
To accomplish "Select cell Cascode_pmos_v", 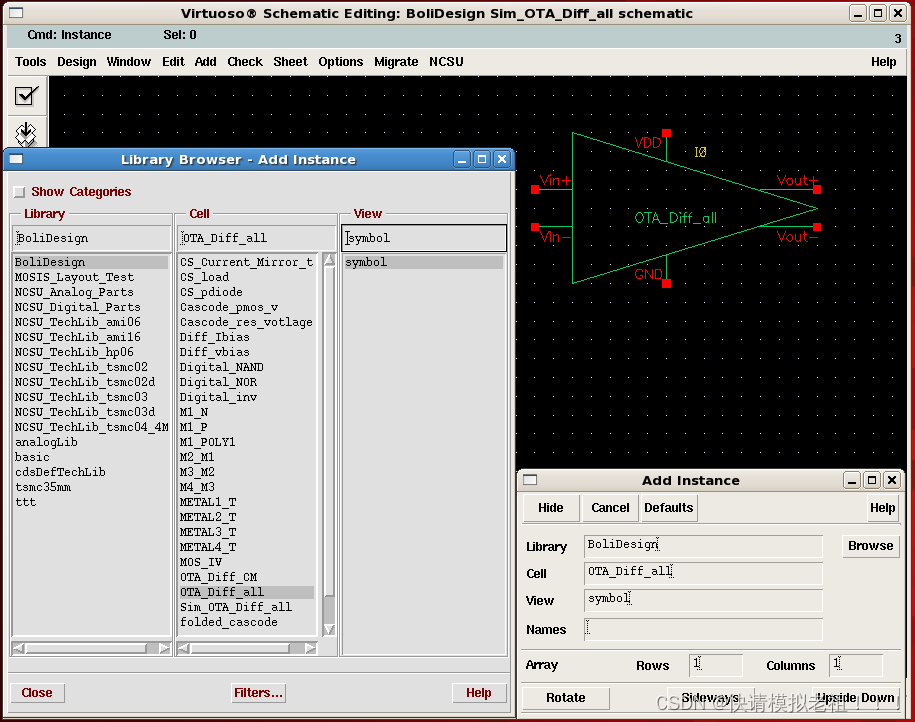I will coord(229,307).
